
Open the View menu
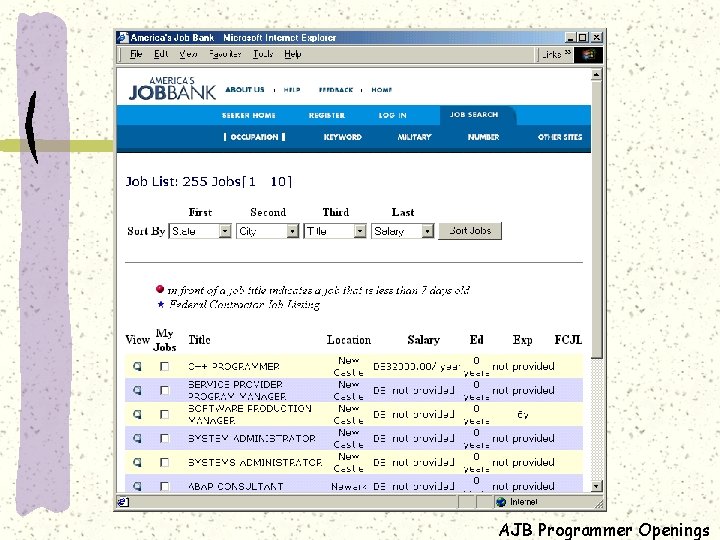pos(188,54)
